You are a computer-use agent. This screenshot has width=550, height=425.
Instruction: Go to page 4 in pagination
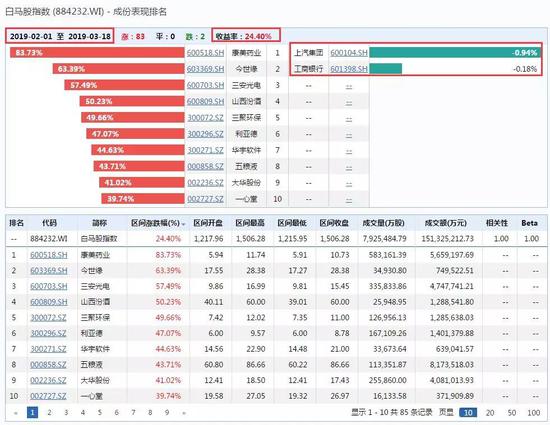(x=83, y=412)
